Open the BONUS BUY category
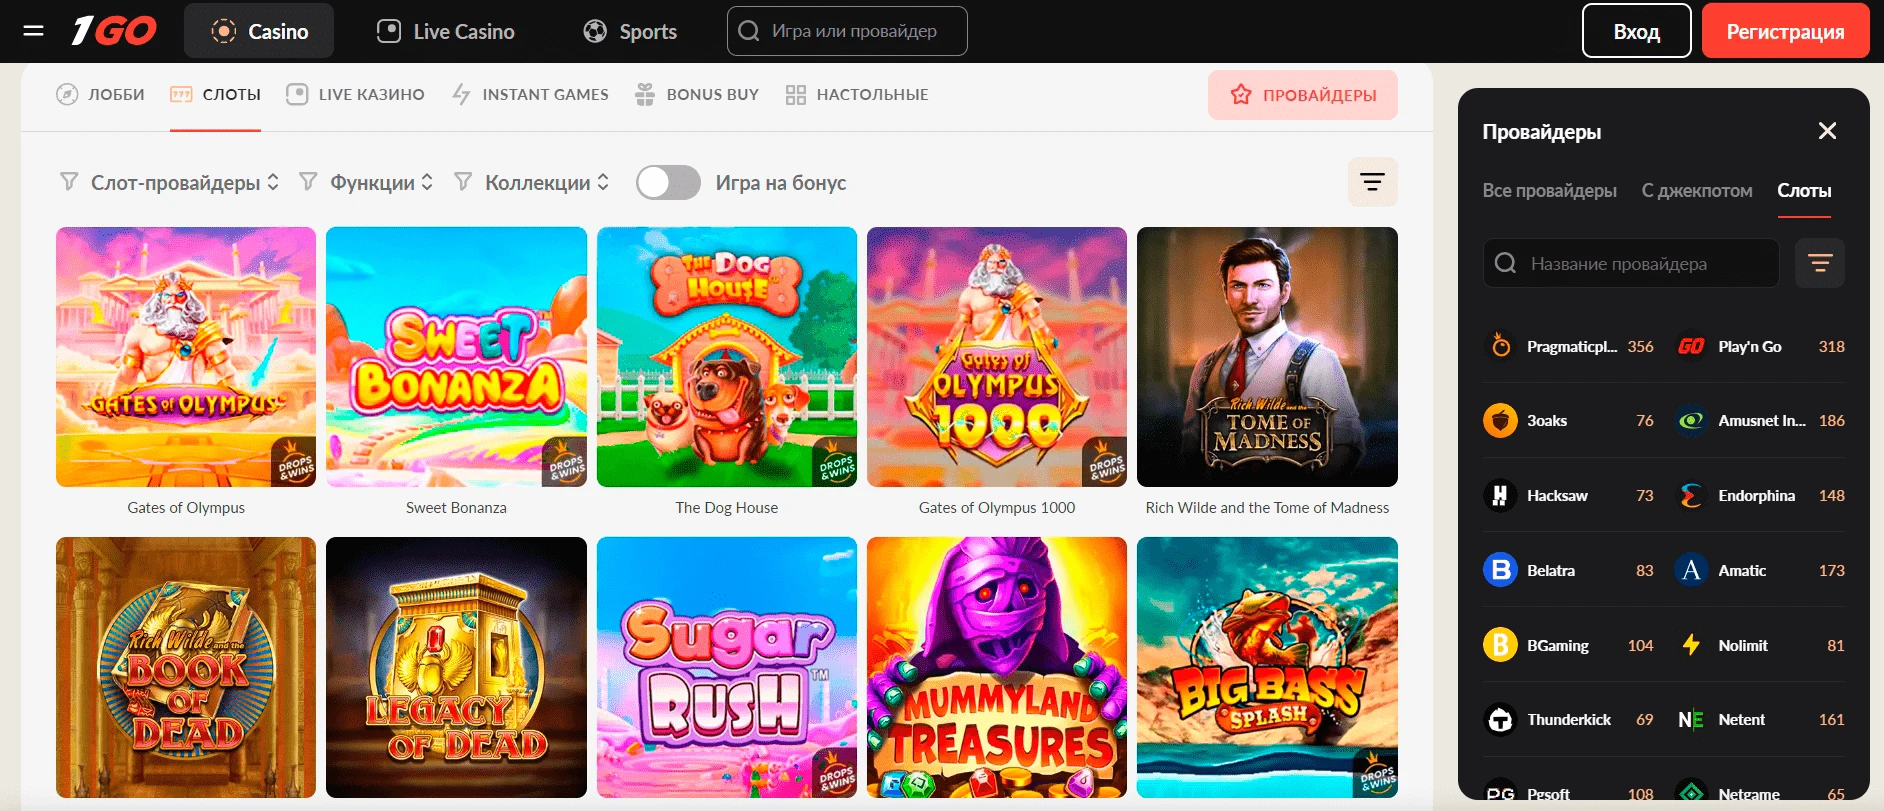 [697, 95]
